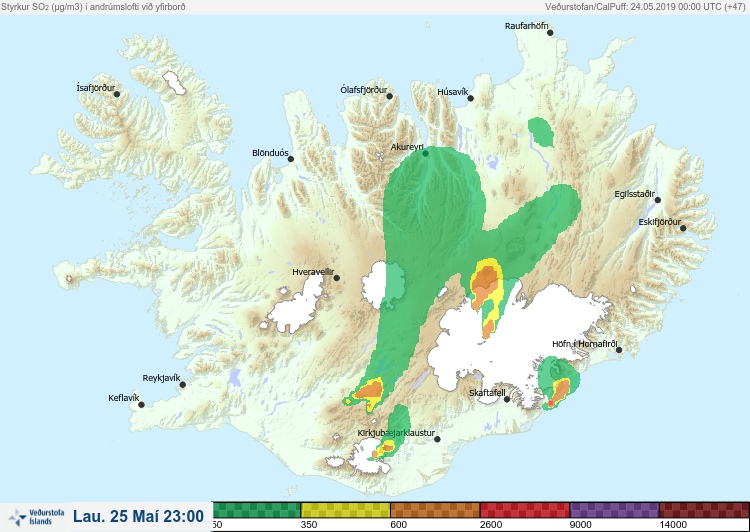Click the Egilsstaðir marker dot

click(658, 200)
